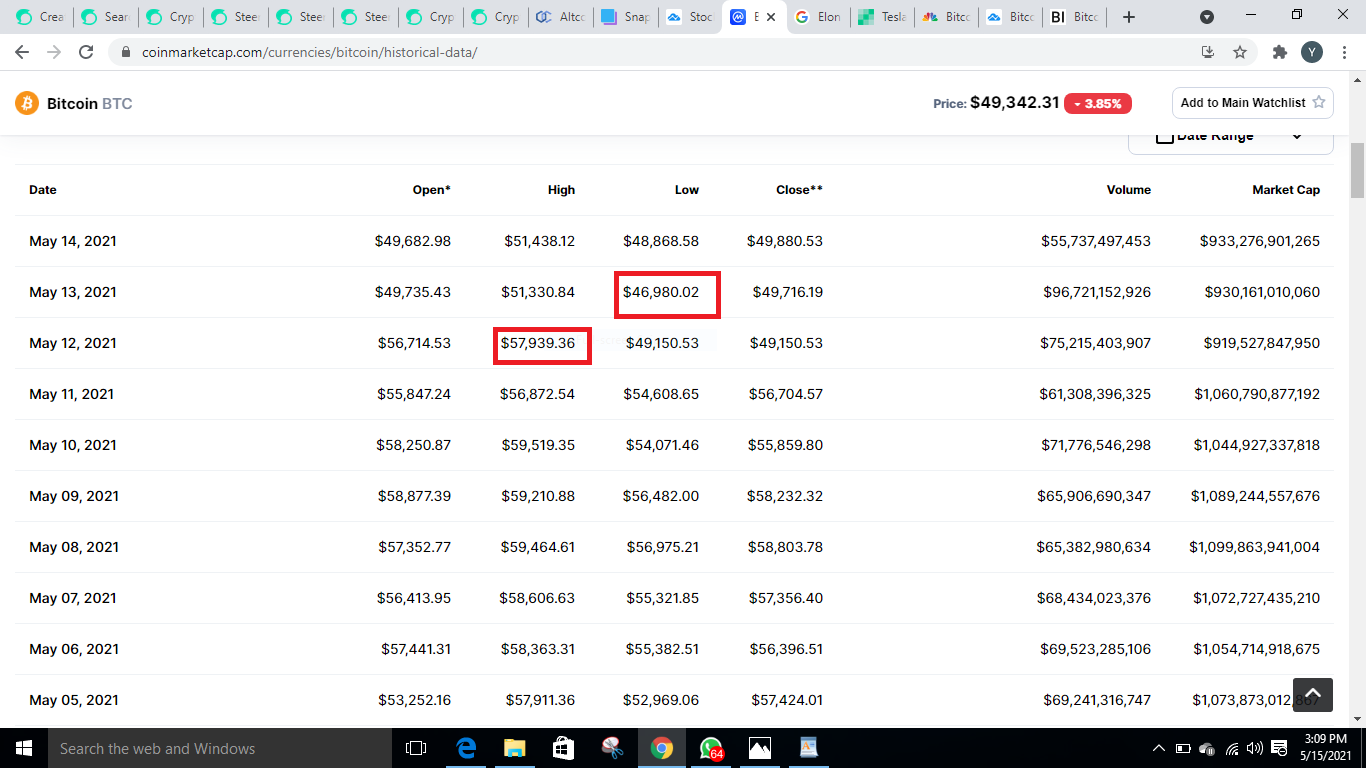This screenshot has width=1366, height=768.
Task: Open the Chrome tab search dropdown arrow
Action: pos(1207,17)
